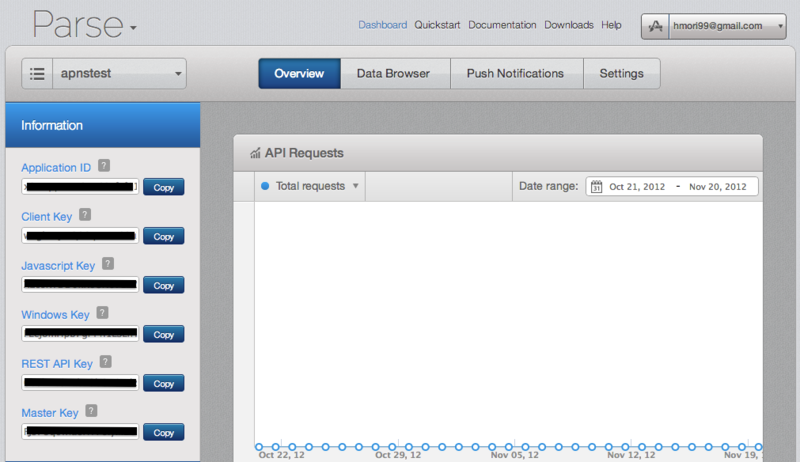
Task: Click the API Requests panel title
Action: click(x=304, y=153)
